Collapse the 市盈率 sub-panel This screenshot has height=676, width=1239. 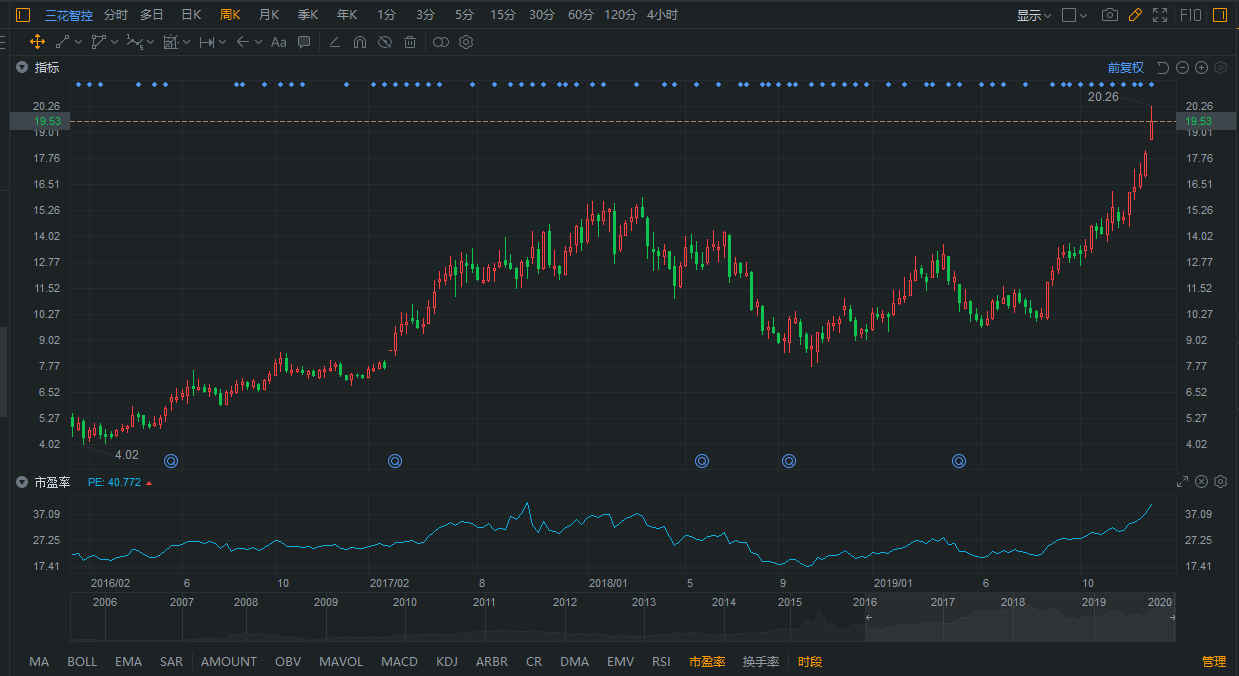[21, 482]
